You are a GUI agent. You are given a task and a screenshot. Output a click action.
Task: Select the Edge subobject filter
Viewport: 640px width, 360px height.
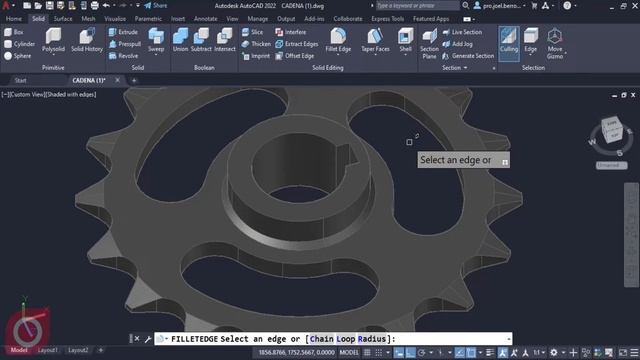[531, 40]
